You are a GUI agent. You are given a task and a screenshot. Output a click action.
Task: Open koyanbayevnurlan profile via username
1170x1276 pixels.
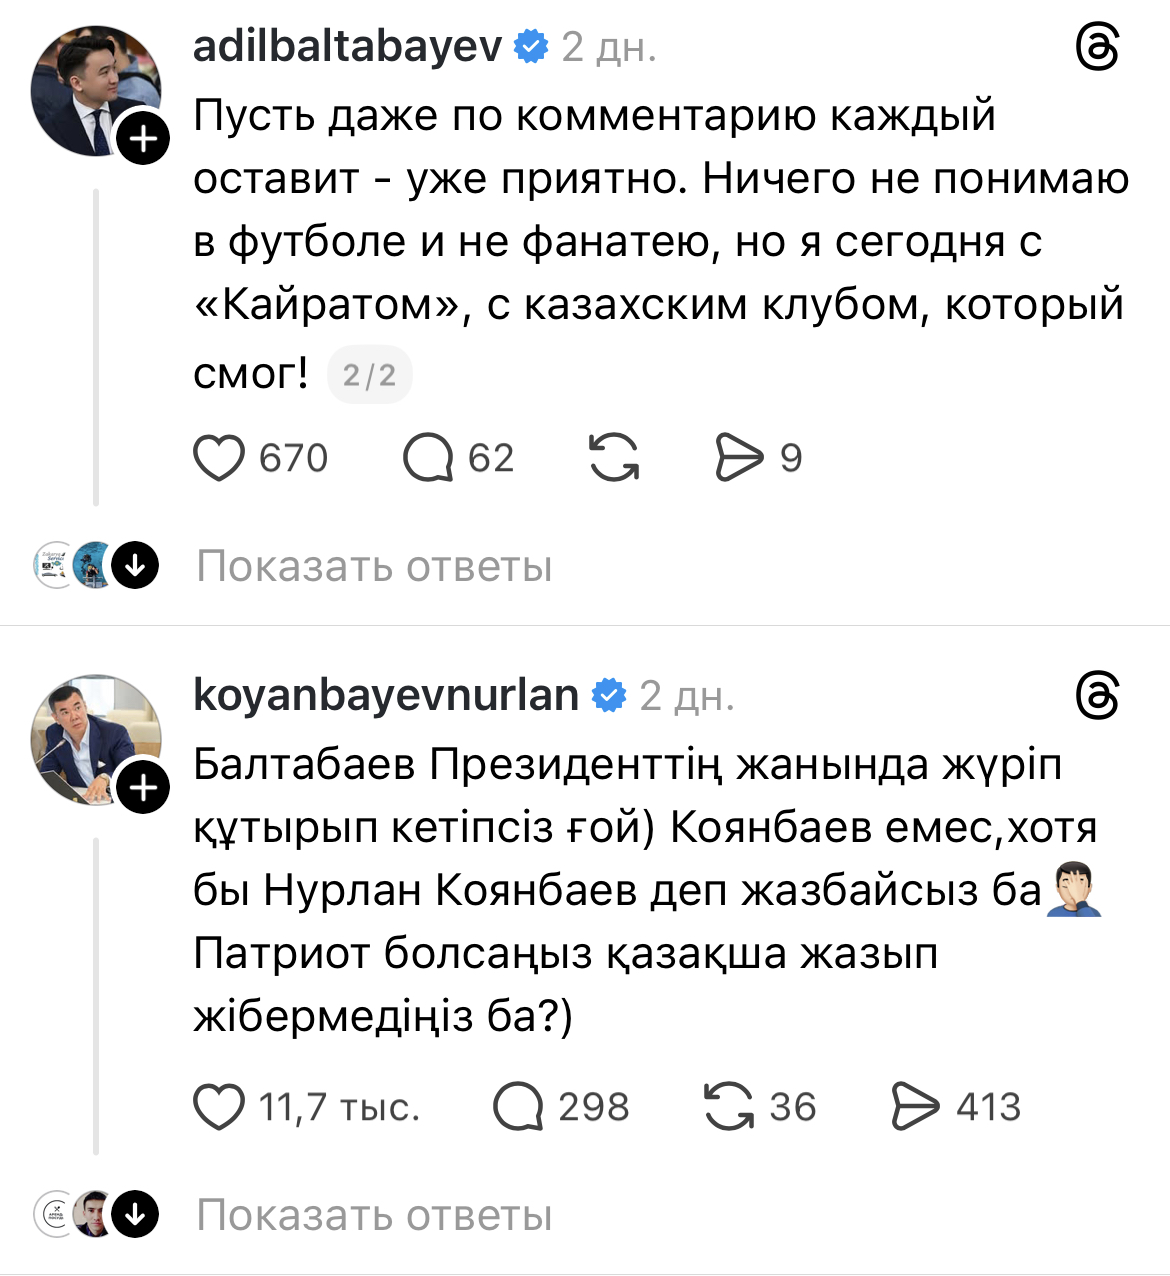coord(386,695)
